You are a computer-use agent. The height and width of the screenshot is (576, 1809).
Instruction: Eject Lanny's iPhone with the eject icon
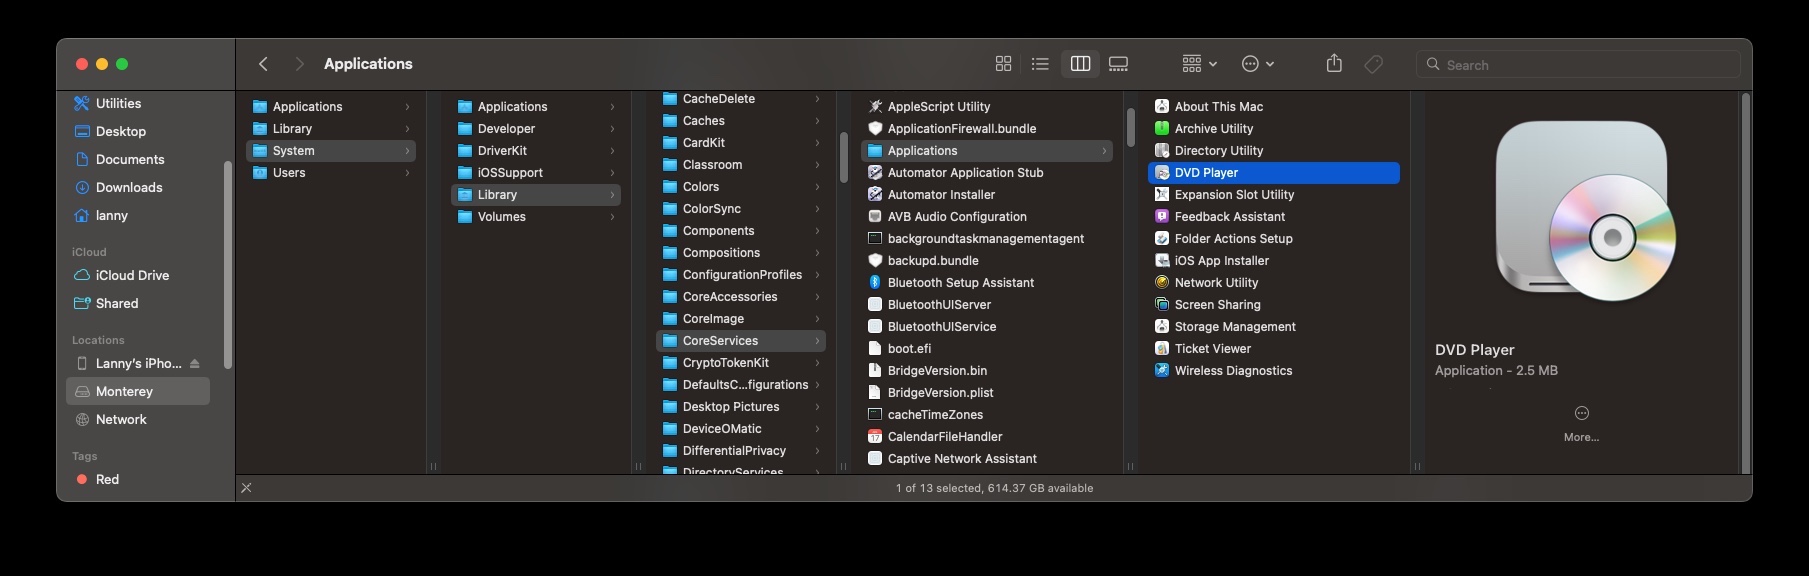195,364
